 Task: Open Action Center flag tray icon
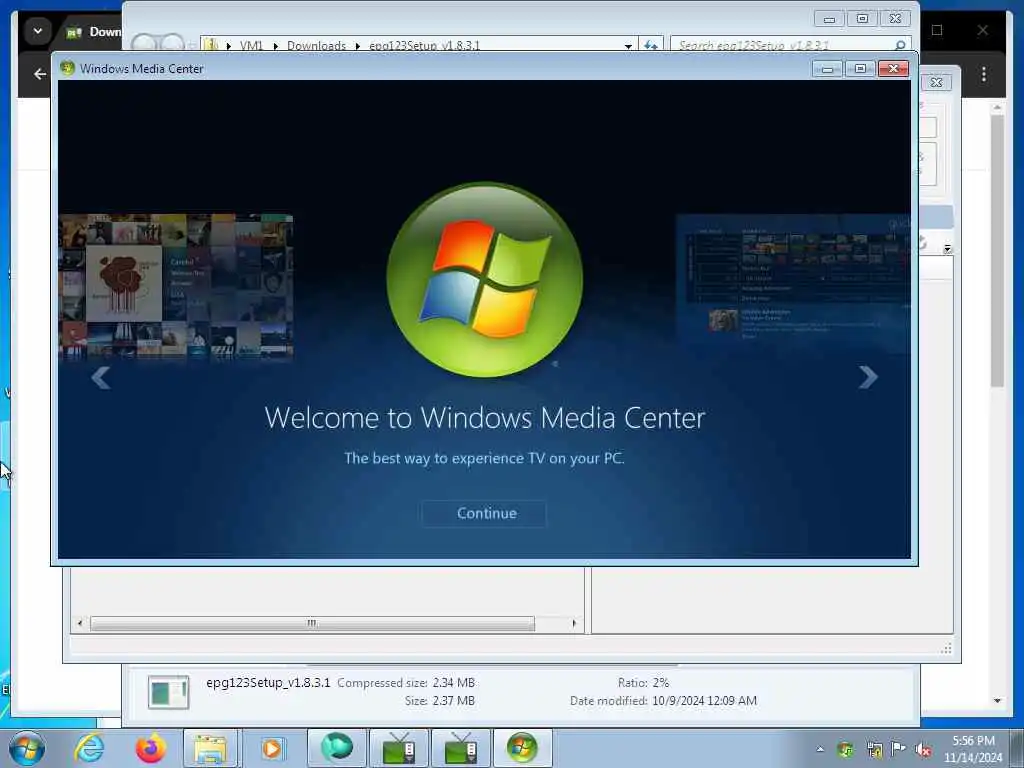pyautogui.click(x=899, y=748)
